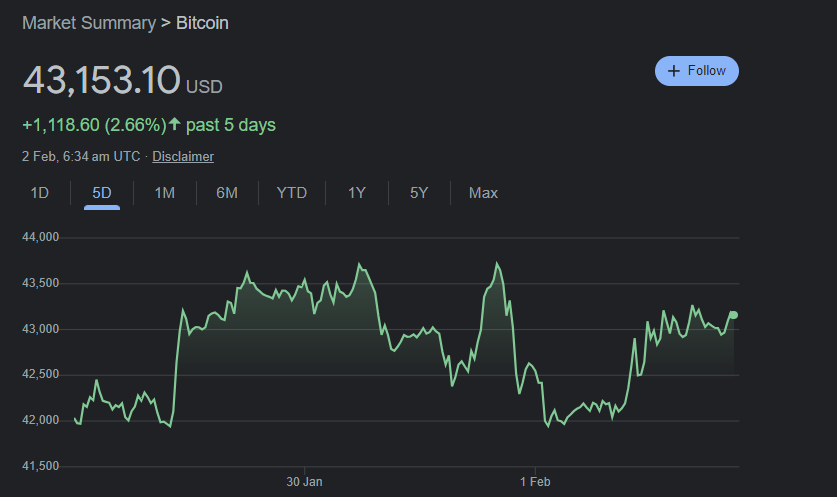Click the green up arrow icon
The height and width of the screenshot is (497, 837).
[x=175, y=125]
